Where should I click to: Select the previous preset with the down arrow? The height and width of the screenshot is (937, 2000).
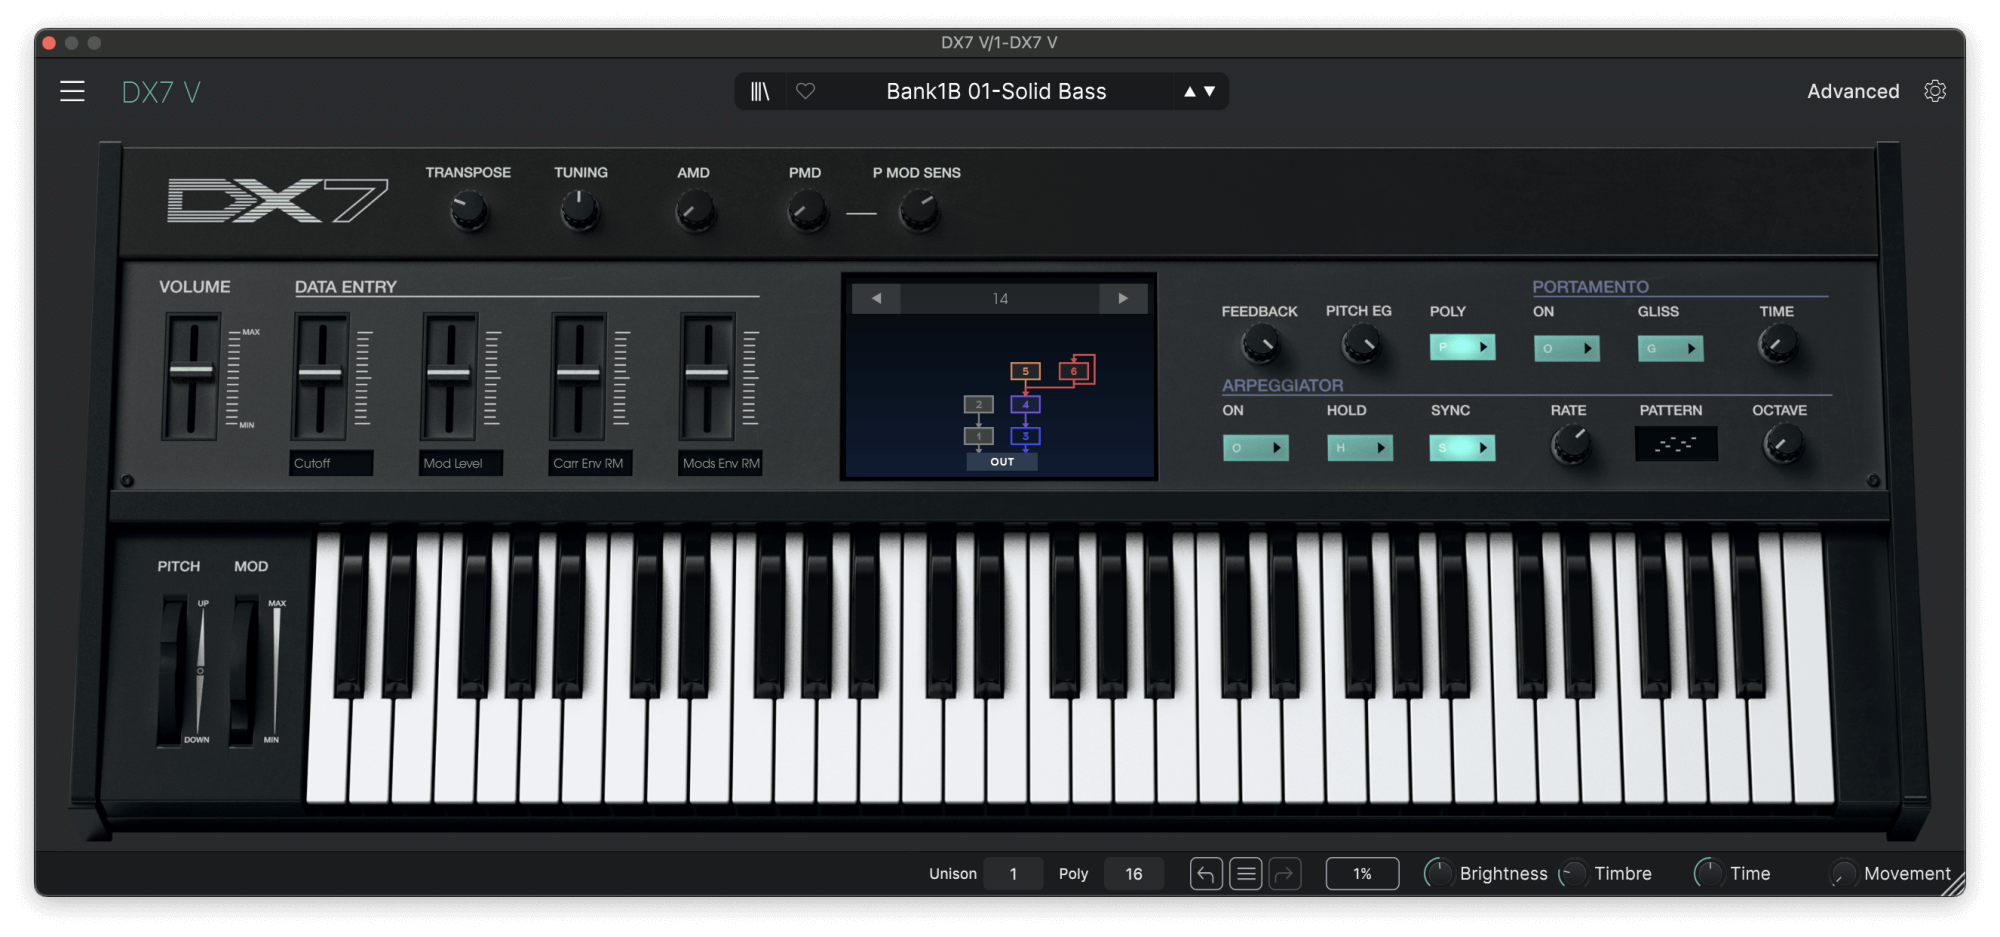(x=1208, y=91)
